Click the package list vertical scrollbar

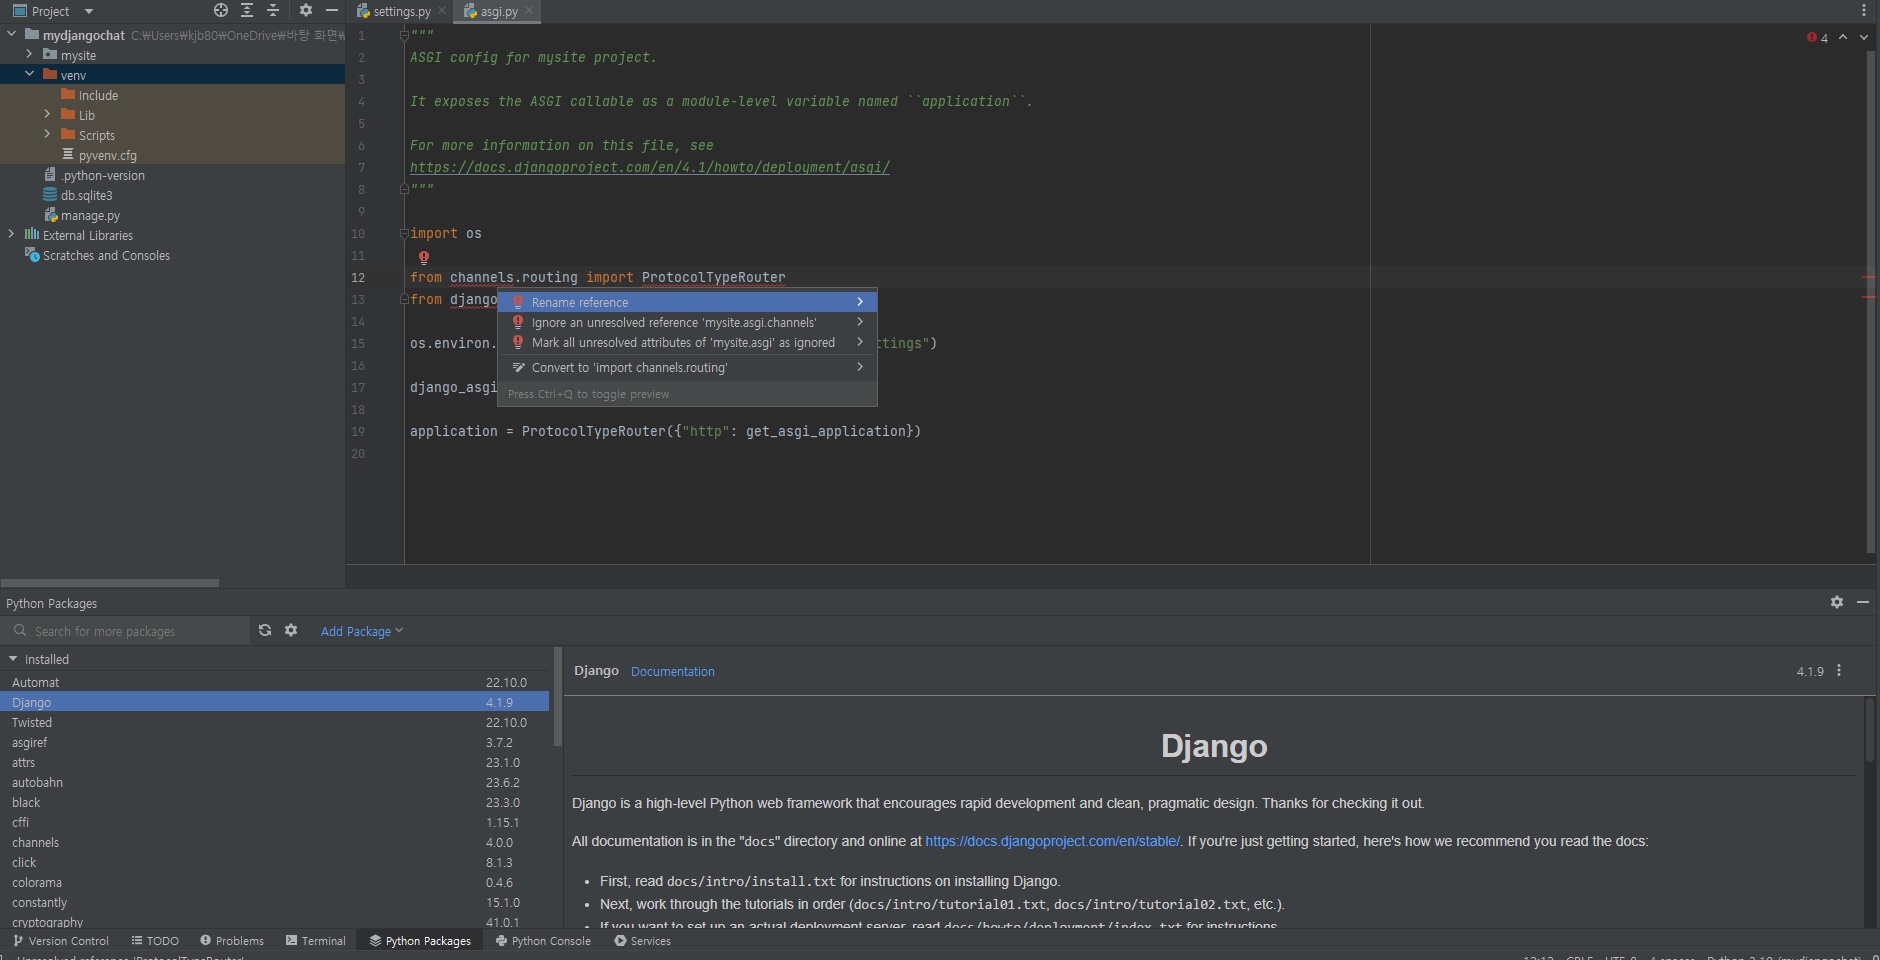(x=557, y=697)
